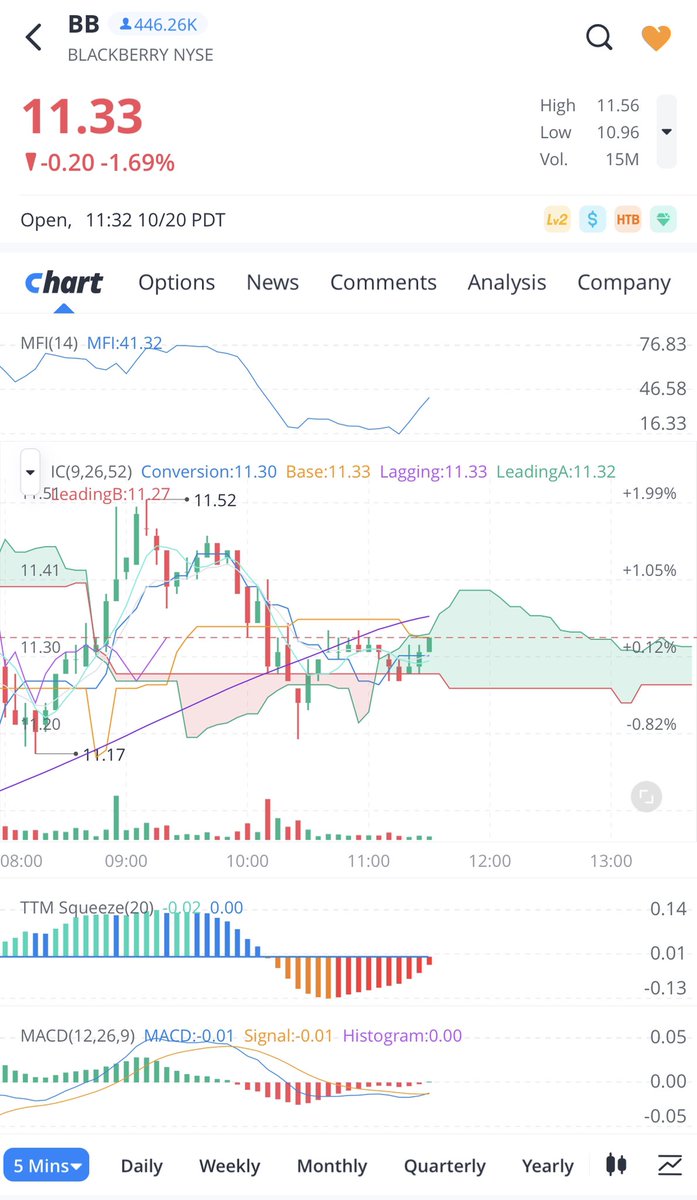Select the Yearly timeframe
This screenshot has height=1200, width=697.
tap(548, 1166)
